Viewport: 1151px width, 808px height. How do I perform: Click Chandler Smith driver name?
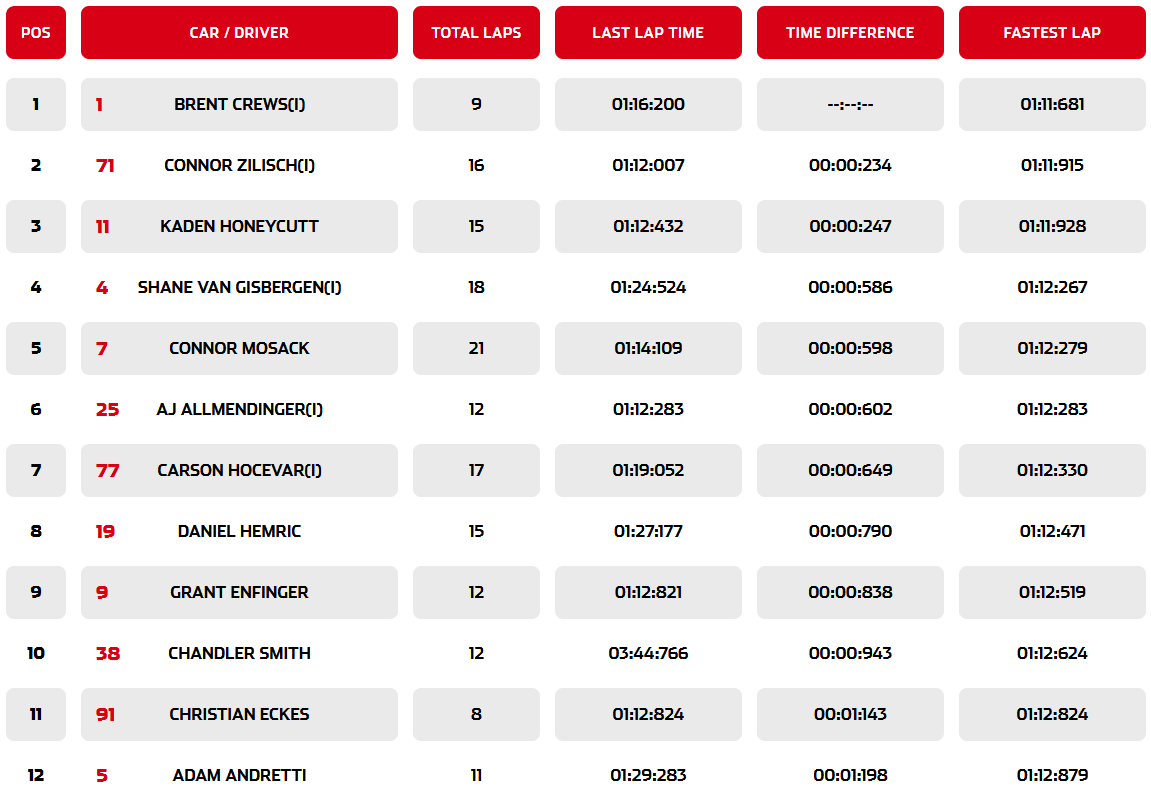click(x=239, y=652)
